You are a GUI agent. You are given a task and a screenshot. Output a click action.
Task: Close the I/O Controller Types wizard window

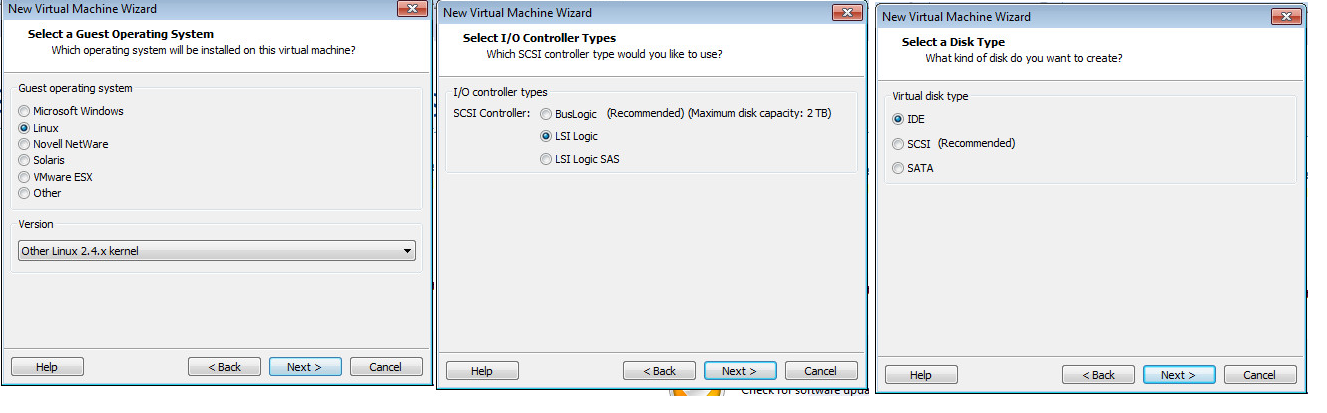[x=845, y=12]
